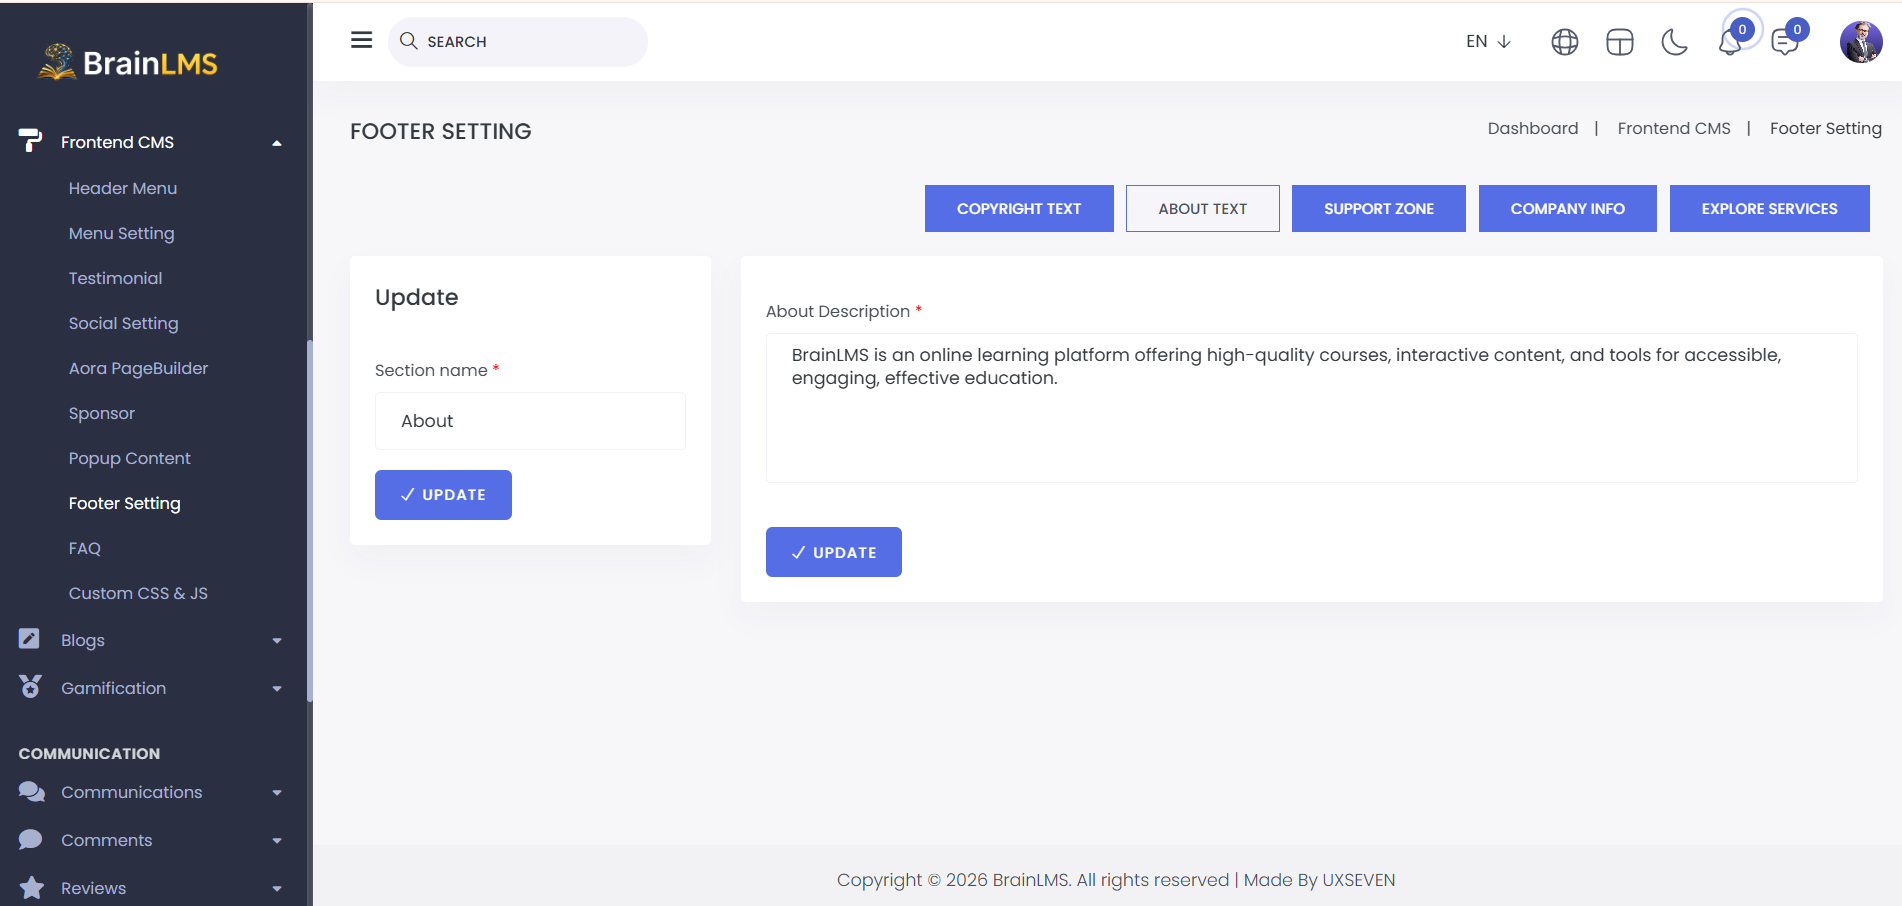Open the EN language dropdown
Viewport: 1902px width, 906px height.
(1488, 41)
